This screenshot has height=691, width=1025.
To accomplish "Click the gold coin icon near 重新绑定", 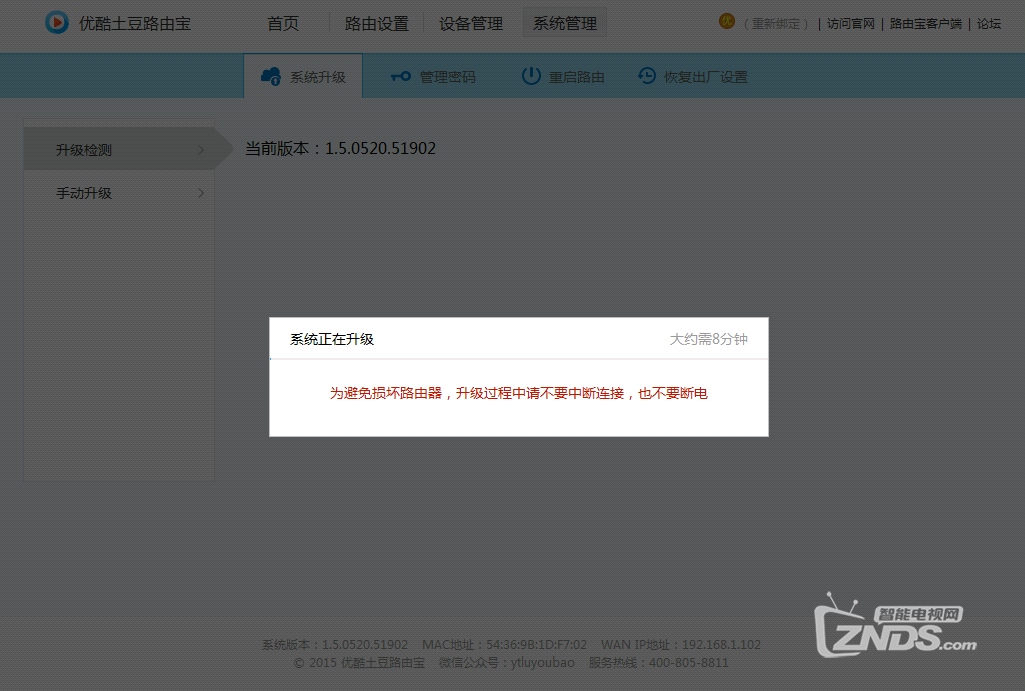I will [727, 22].
